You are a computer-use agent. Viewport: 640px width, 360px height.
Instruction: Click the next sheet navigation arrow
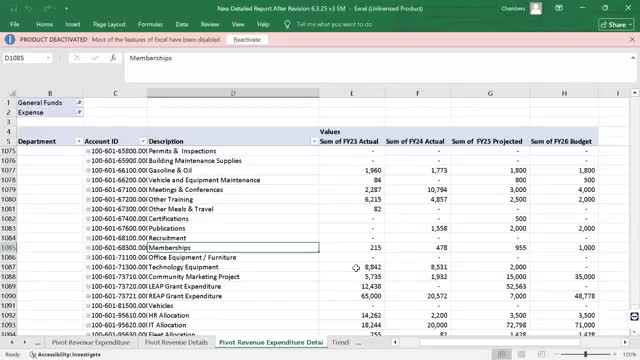coord(24,342)
